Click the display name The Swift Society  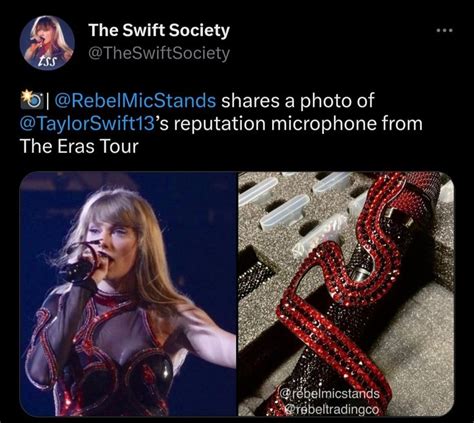tap(159, 30)
